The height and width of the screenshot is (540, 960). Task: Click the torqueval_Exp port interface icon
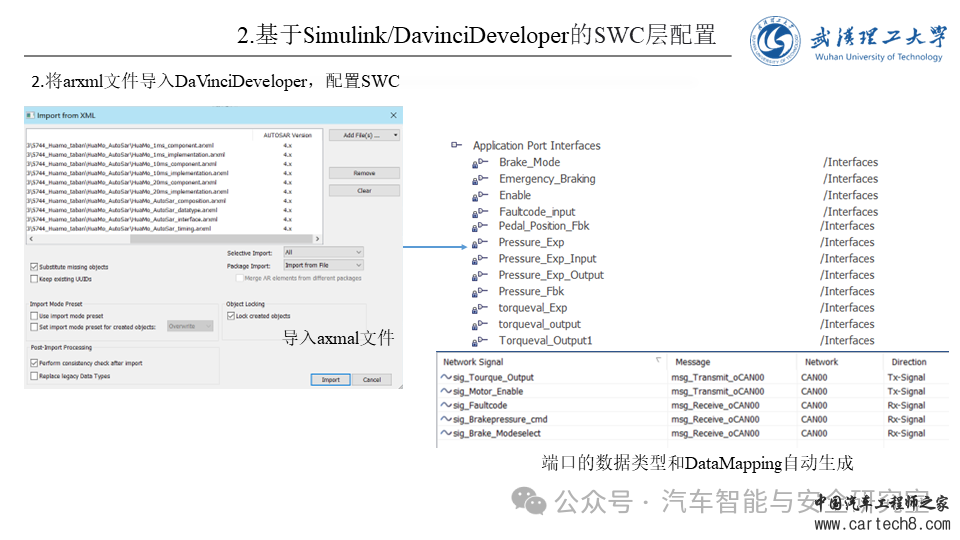(x=480, y=309)
